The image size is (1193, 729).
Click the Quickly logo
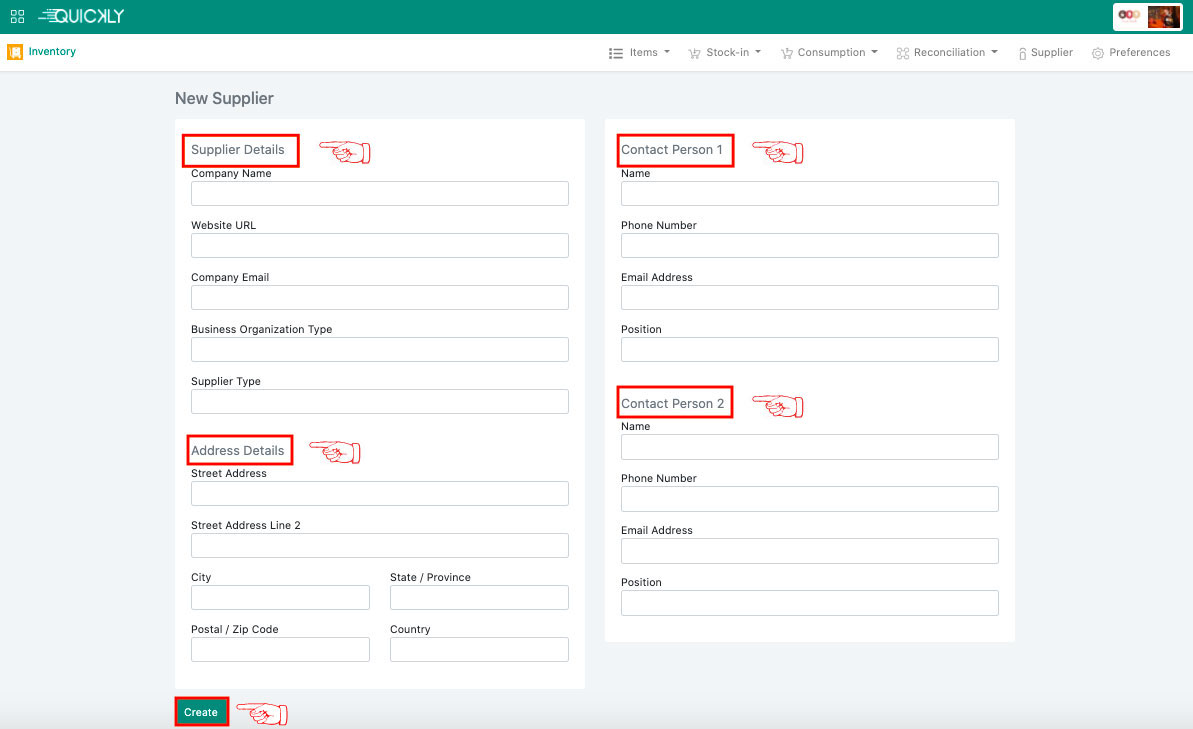click(x=81, y=16)
